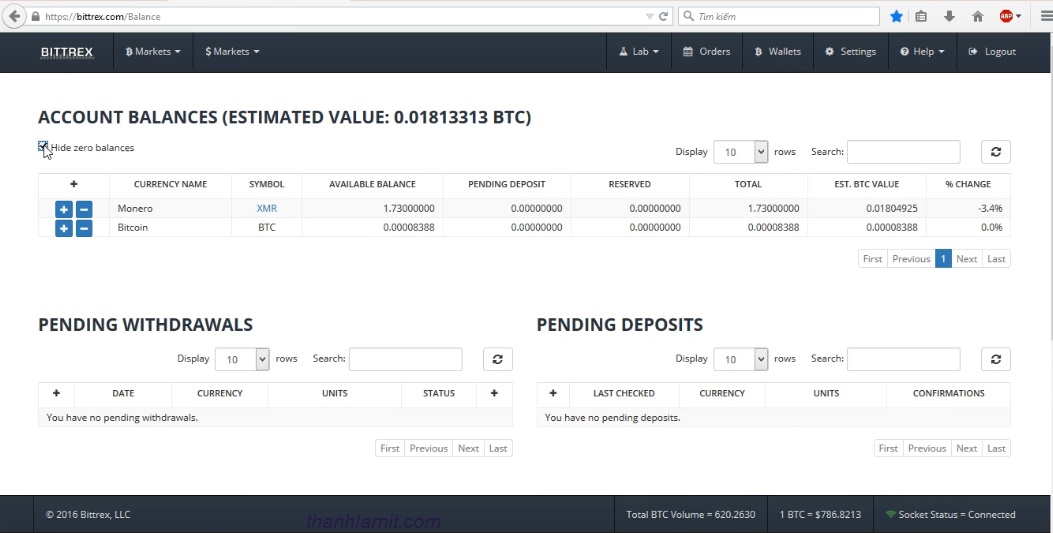This screenshot has height=533, width=1053.
Task: Click Total BTC Volume footer text
Action: pyautogui.click(x=690, y=515)
